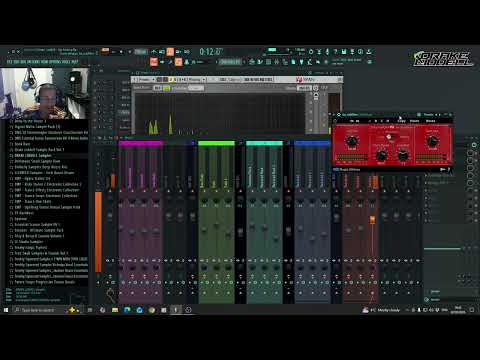The image size is (480, 360).
Task: Toggle the orange Pat/Song mode button
Action: [x=105, y=50]
